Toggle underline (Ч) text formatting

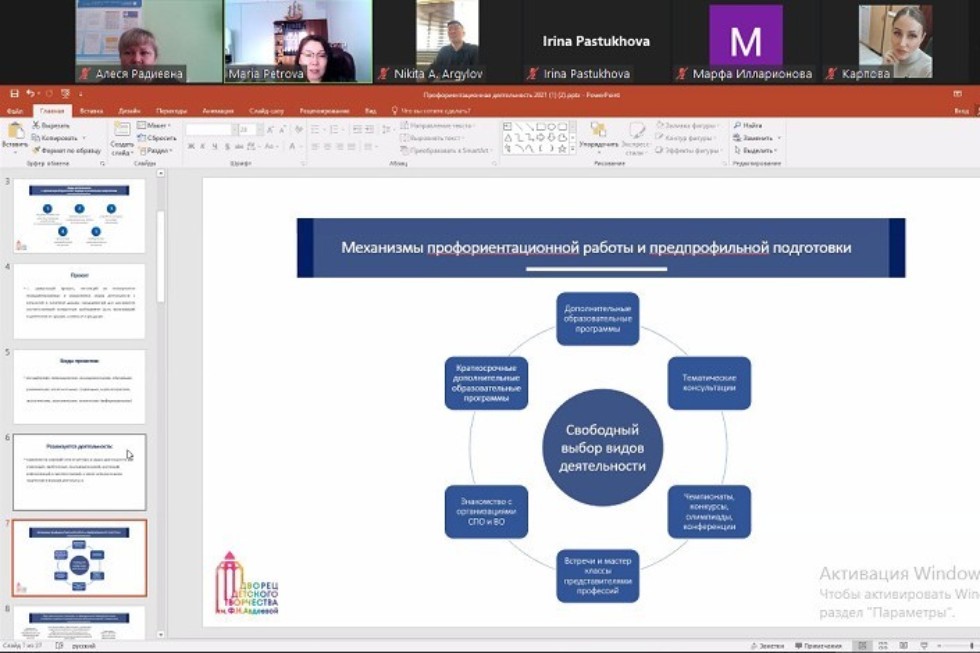215,147
